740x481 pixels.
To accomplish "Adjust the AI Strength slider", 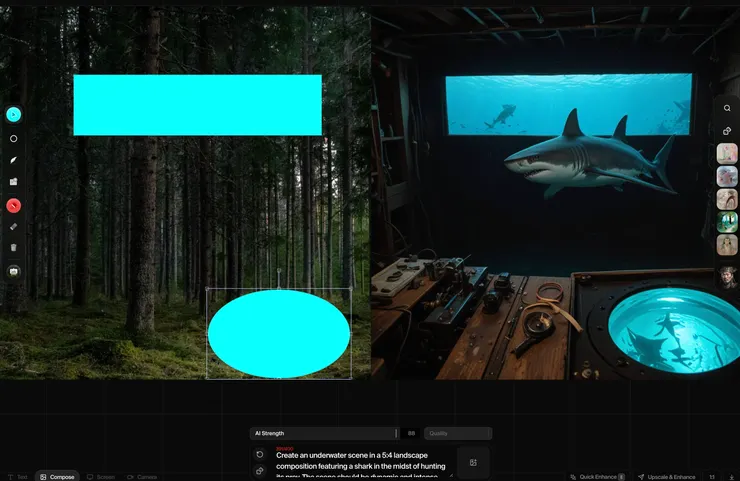I will [325, 433].
